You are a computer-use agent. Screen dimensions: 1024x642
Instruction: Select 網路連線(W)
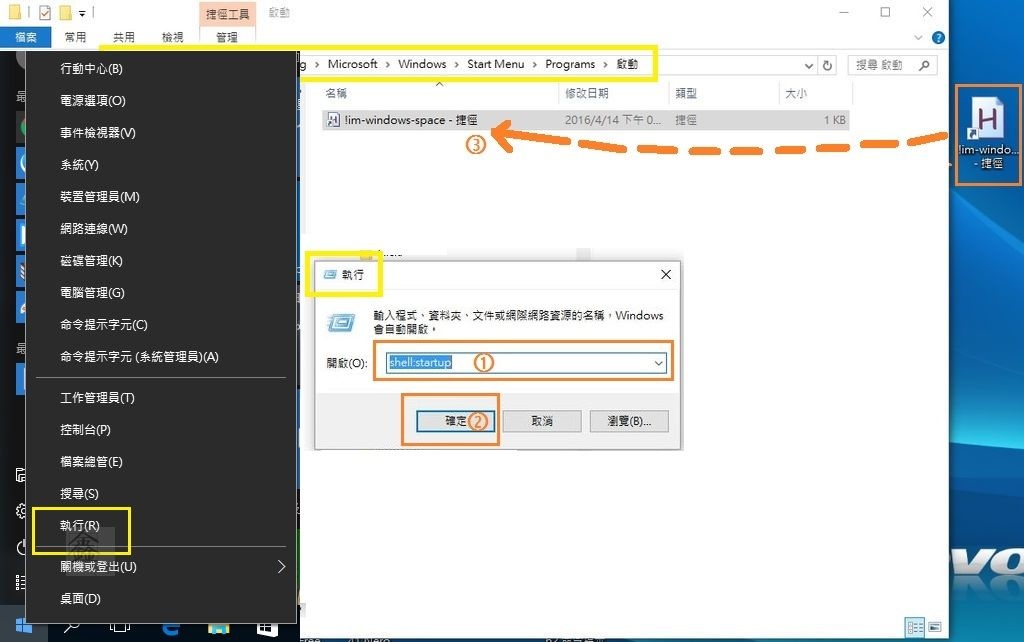[x=93, y=229]
